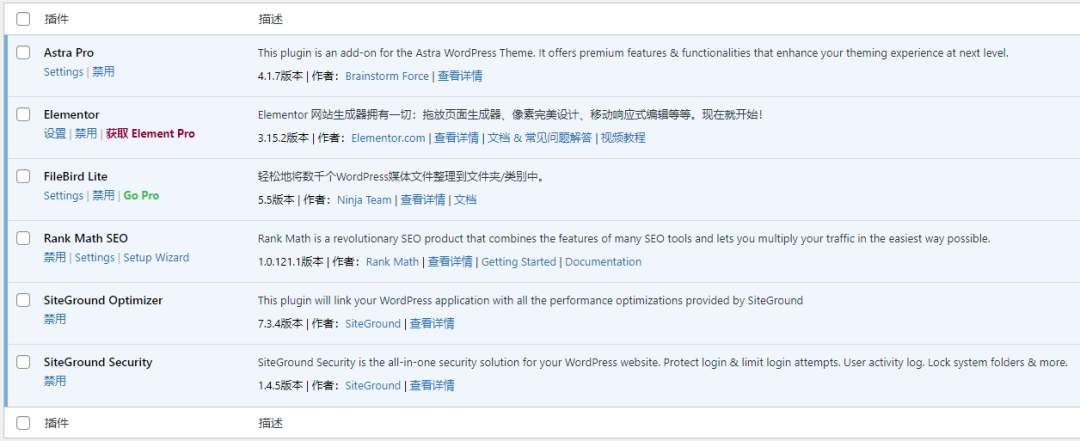The image size is (1080, 441).
Task: Click 获取 Element Pro upgrade link
Action: pos(150,134)
